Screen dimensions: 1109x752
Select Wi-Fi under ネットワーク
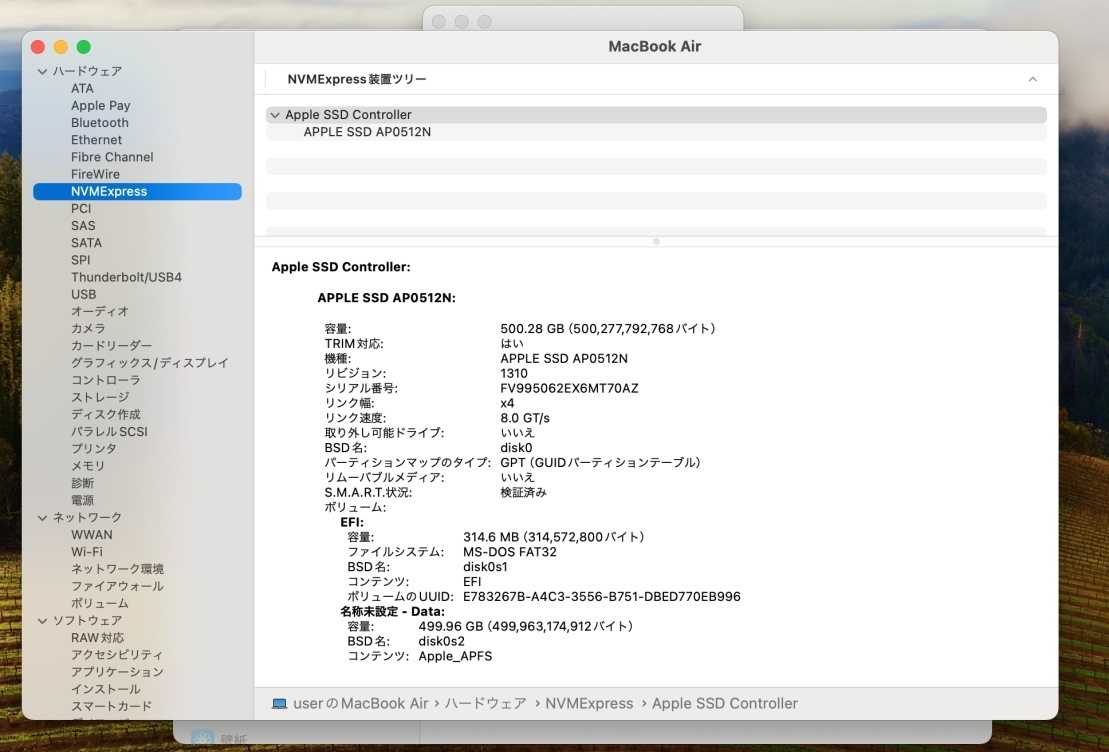pyautogui.click(x=86, y=552)
